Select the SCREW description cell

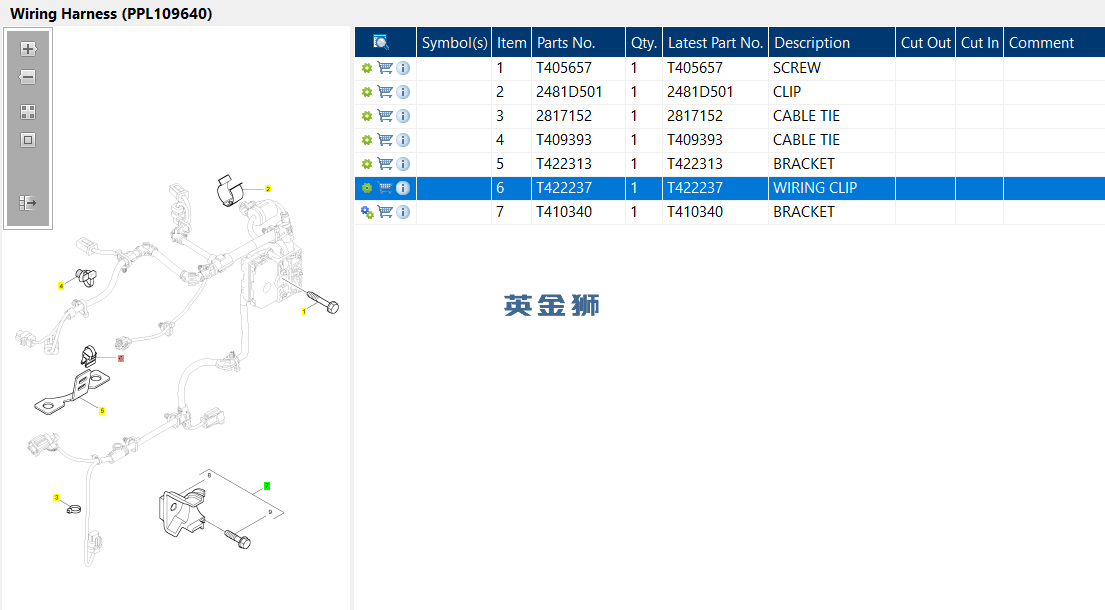(832, 68)
